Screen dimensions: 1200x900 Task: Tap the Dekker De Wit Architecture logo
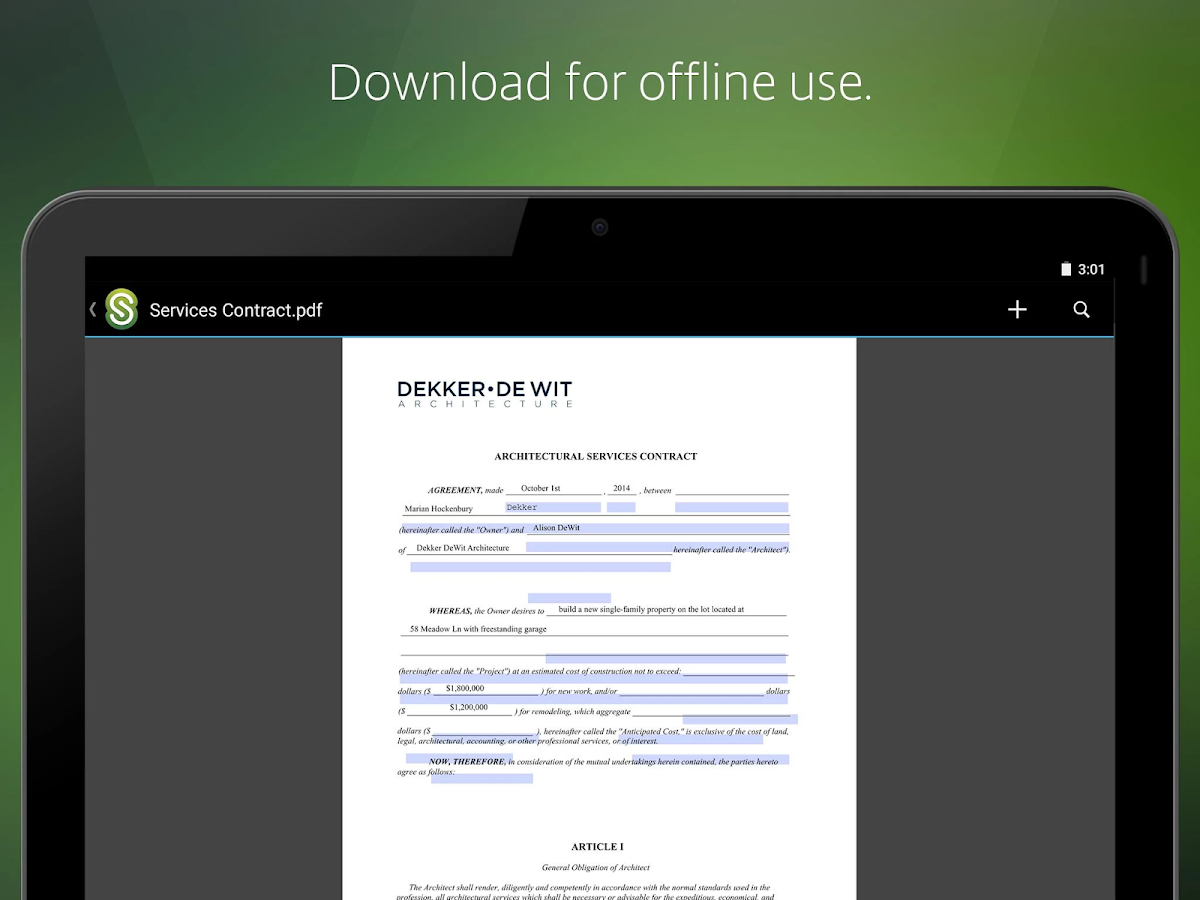pos(485,393)
